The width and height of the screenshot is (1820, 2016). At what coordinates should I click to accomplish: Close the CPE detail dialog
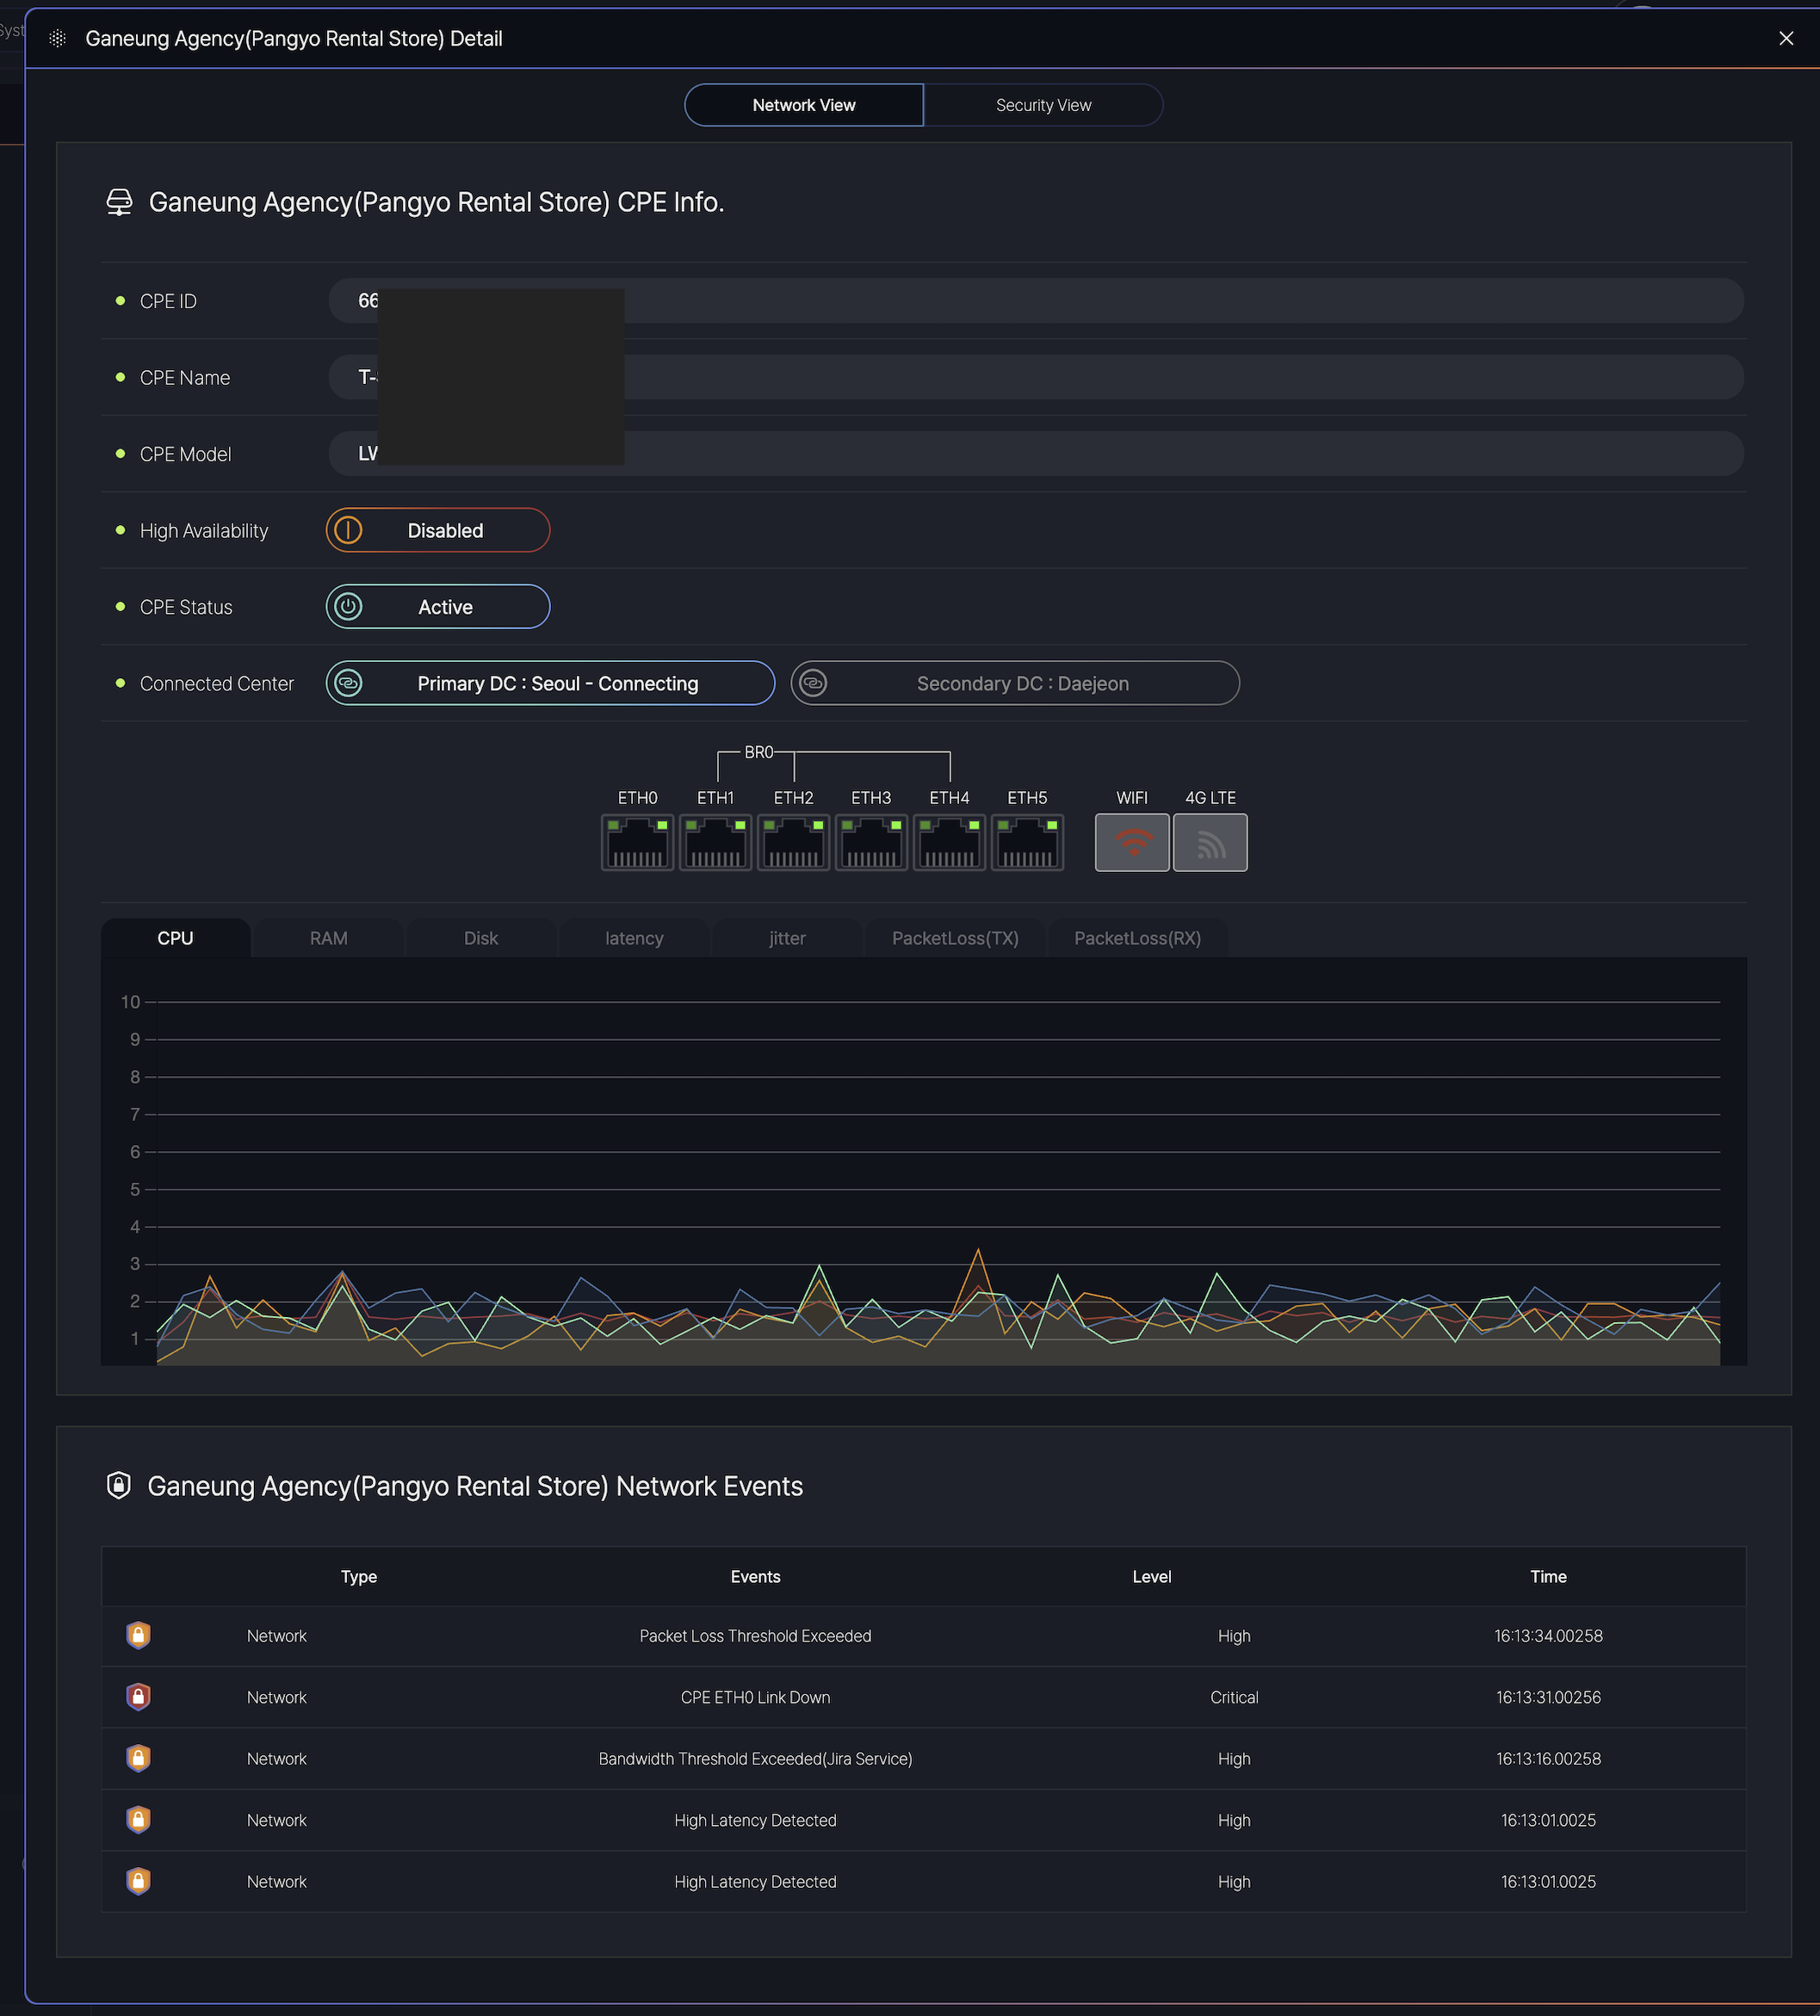tap(1786, 38)
